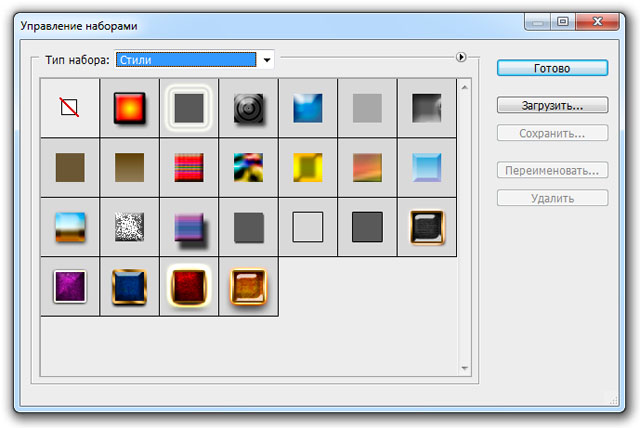Choose the dark chrome gradient style
This screenshot has width=640, height=428.
(427, 108)
